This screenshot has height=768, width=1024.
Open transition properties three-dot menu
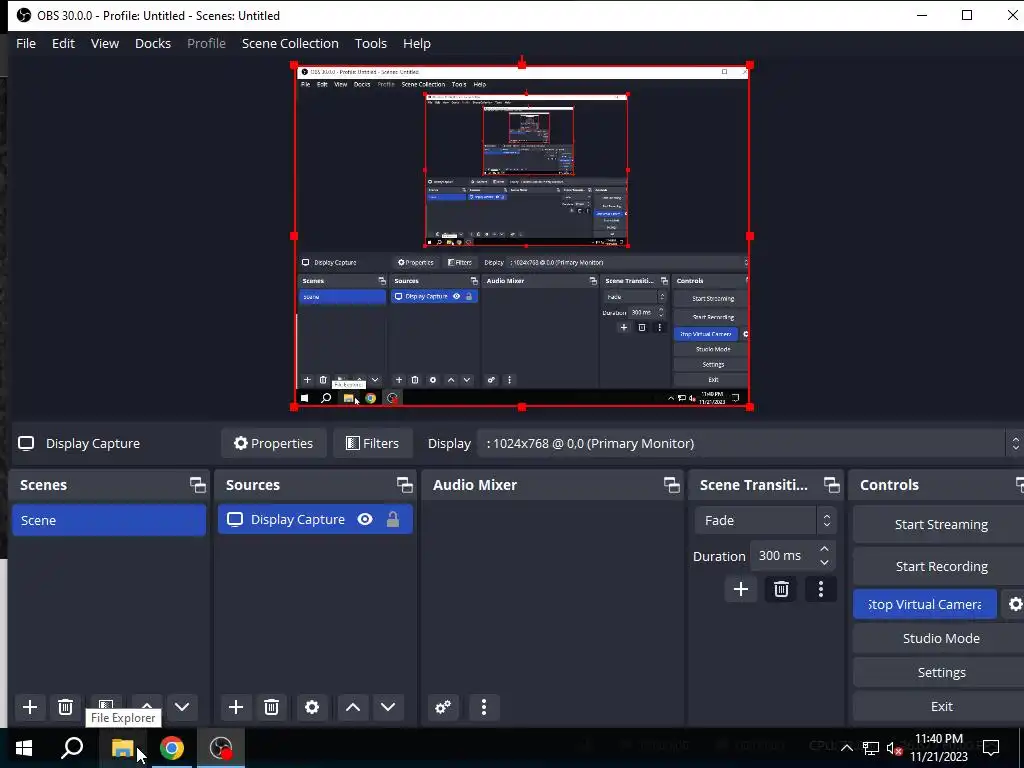[x=821, y=589]
